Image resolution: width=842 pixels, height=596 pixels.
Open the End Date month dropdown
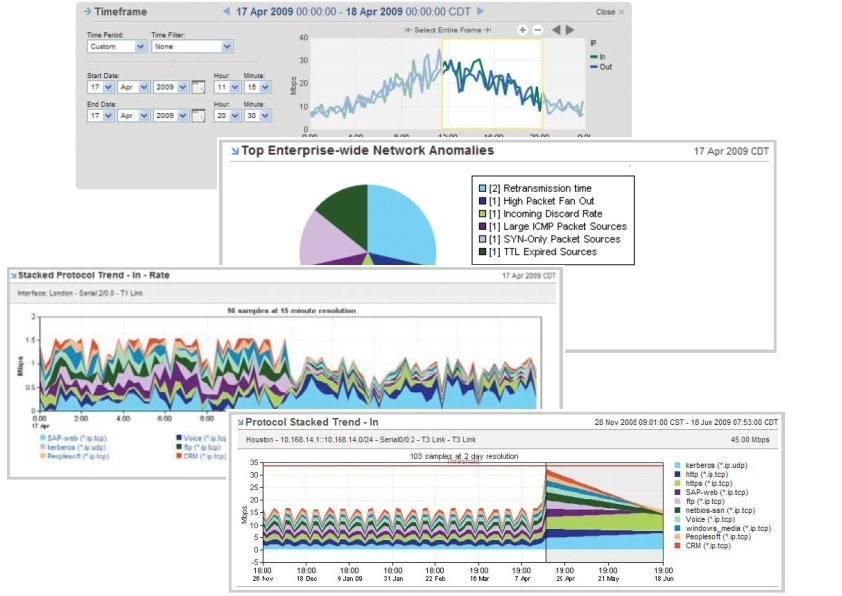[x=133, y=115]
